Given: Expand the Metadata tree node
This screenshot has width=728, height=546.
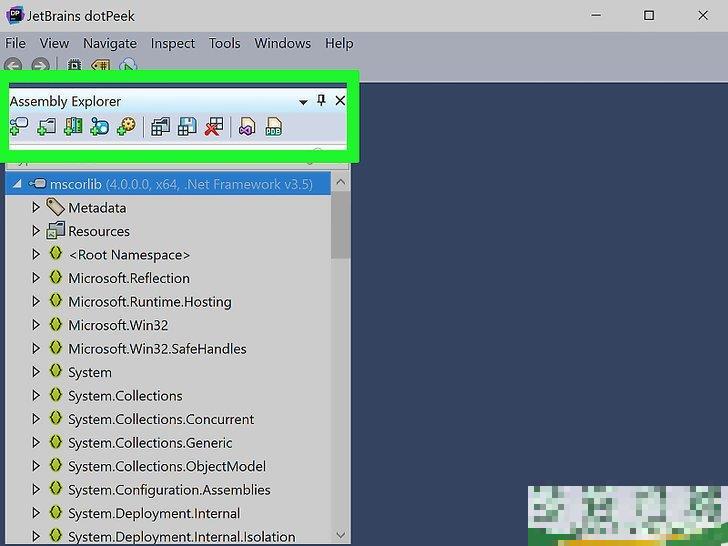Looking at the screenshot, I should click(36, 208).
